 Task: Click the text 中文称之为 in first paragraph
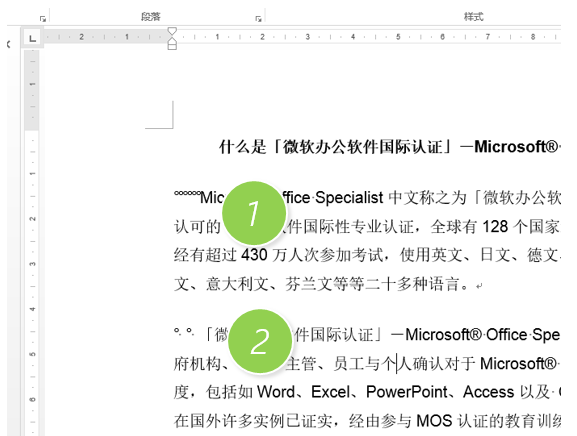427,198
